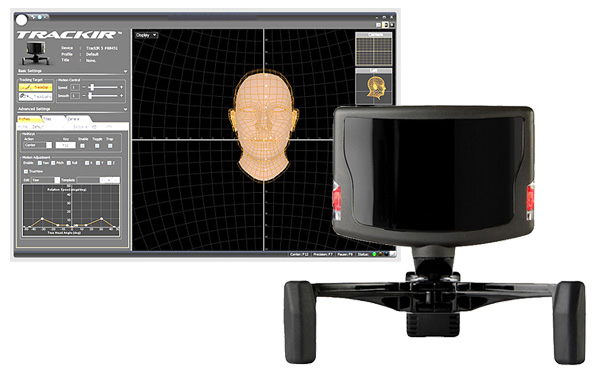Viewport: 600px width, 375px height.
Task: Click the highlighted layout icon at top right
Action: pyautogui.click(x=386, y=25)
